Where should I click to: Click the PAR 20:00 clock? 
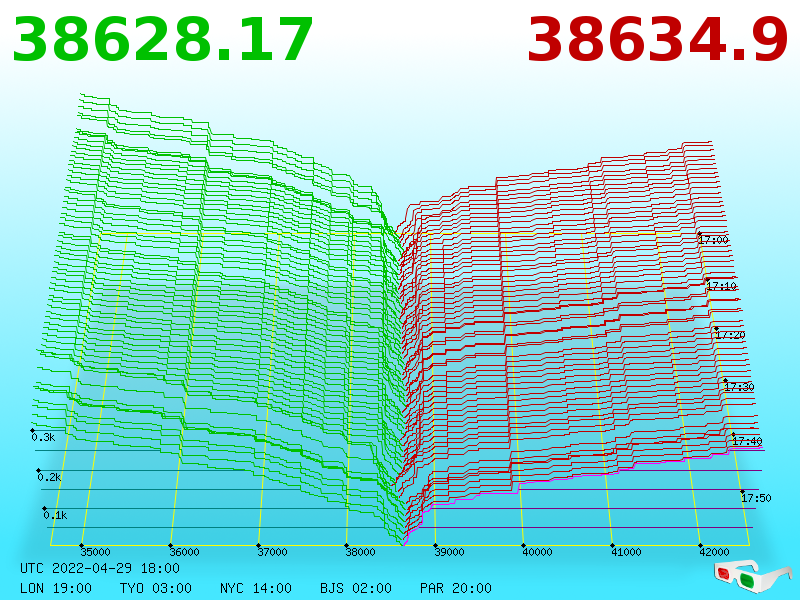tap(456, 588)
